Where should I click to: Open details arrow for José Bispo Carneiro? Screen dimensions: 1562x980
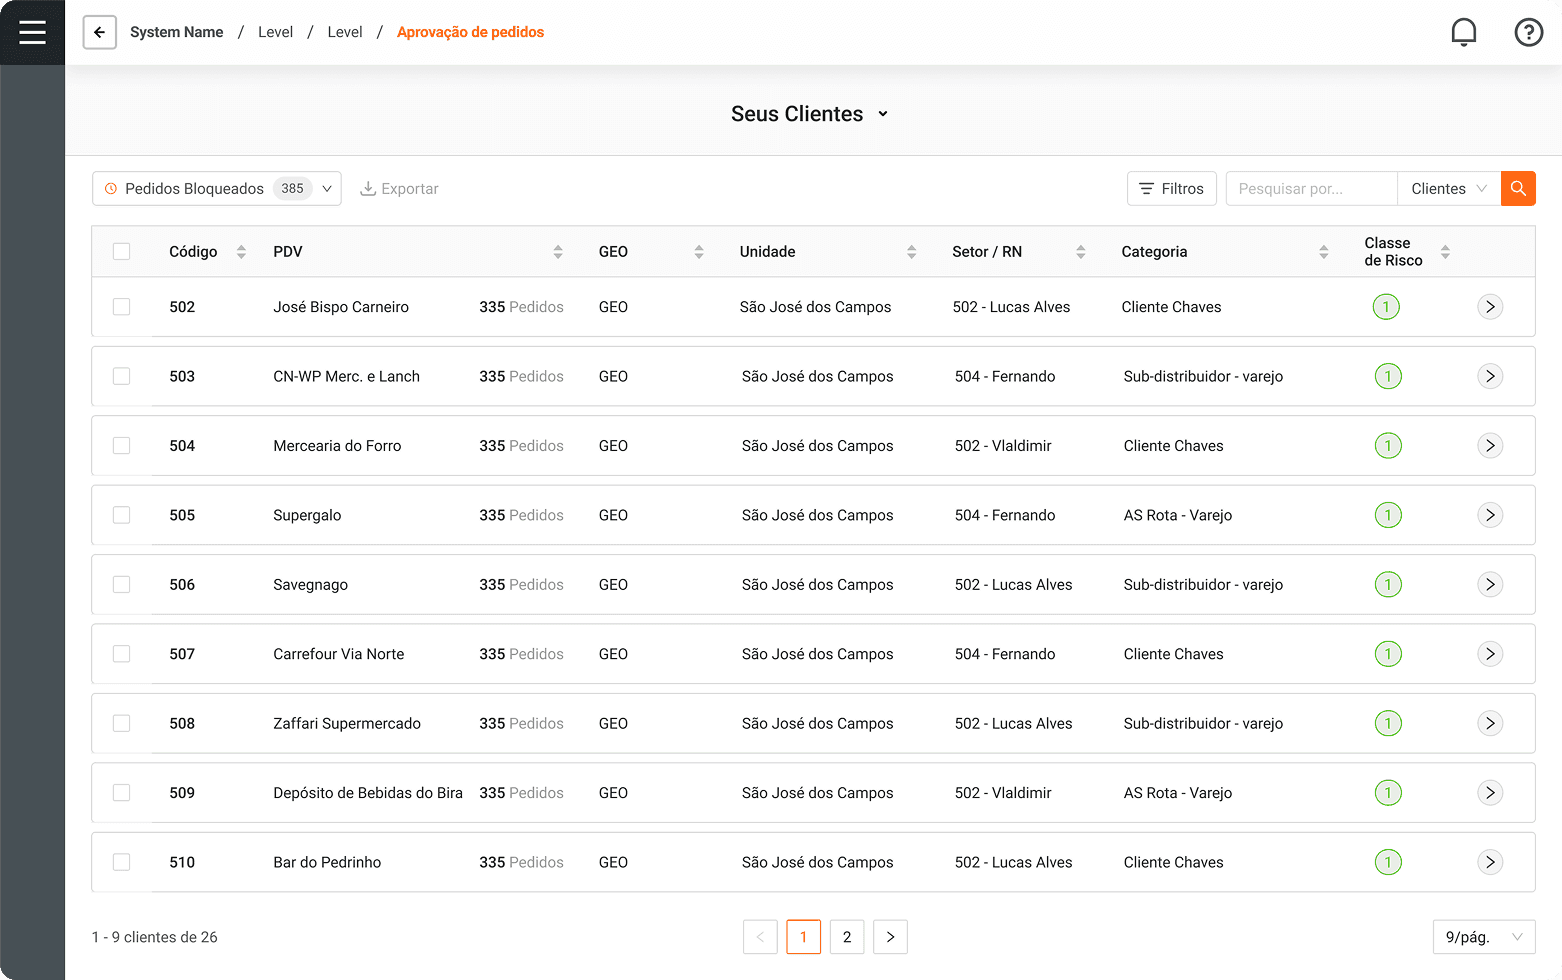(1489, 307)
